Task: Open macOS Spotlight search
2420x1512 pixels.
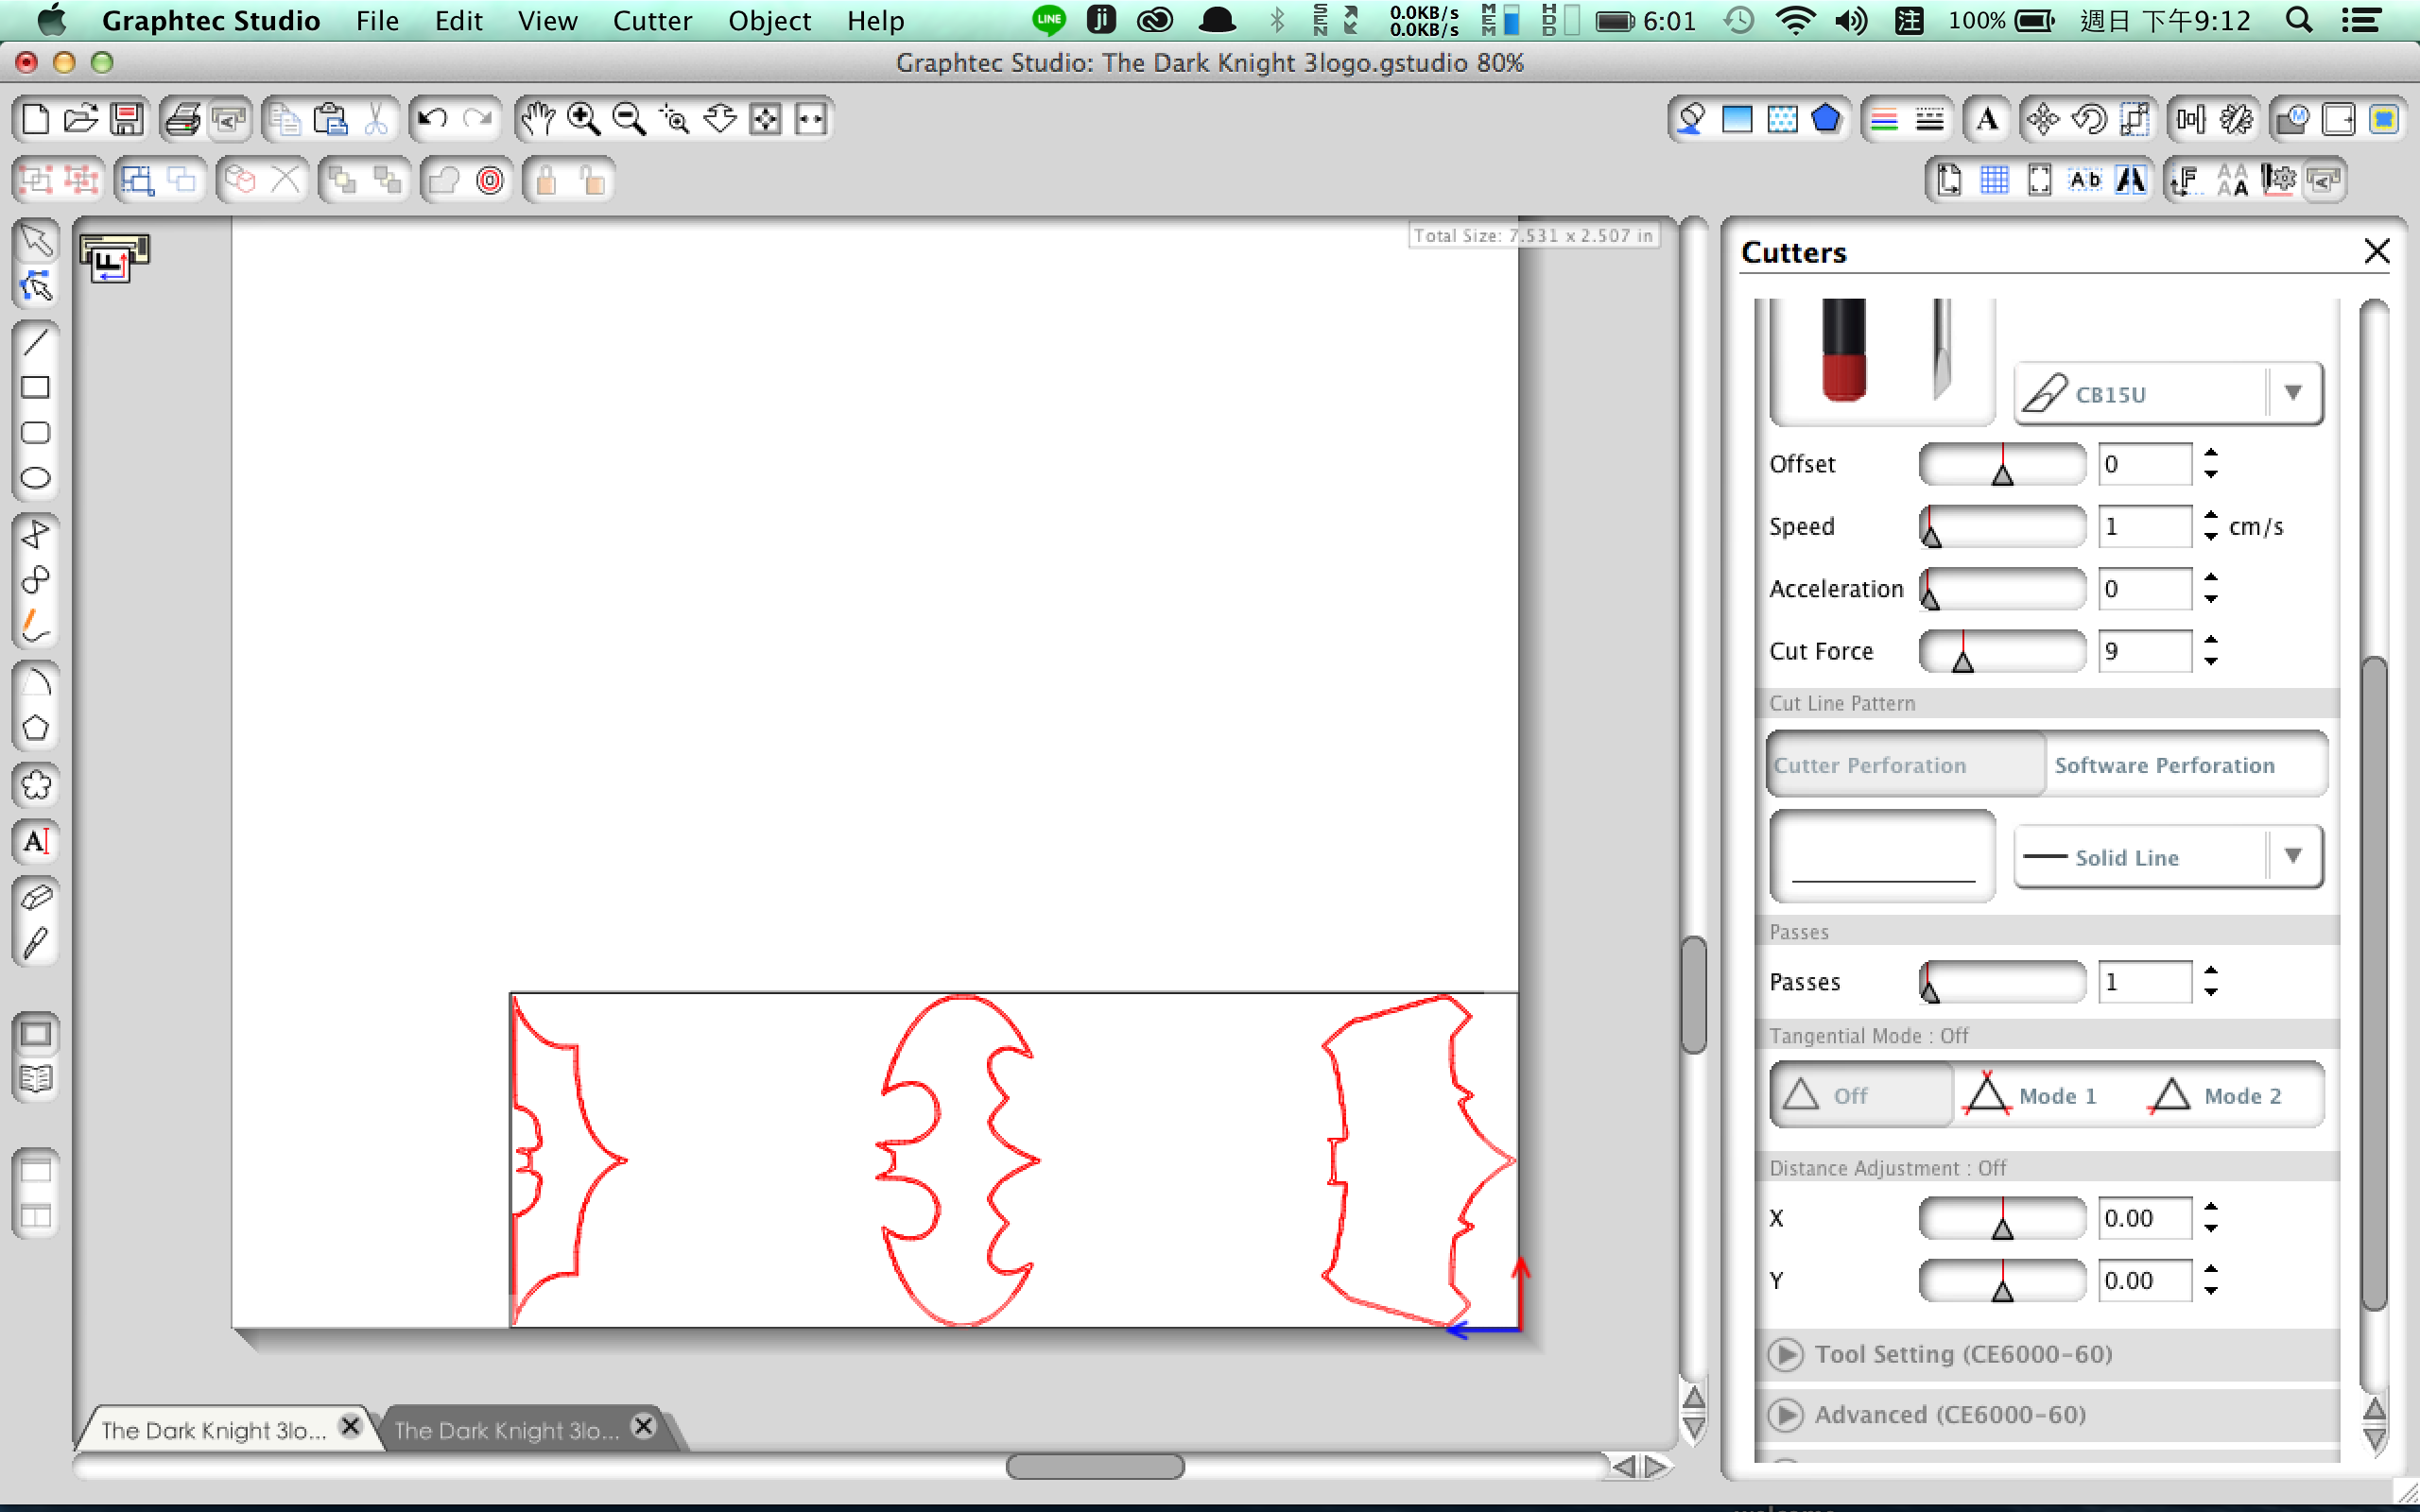Action: tap(2299, 20)
